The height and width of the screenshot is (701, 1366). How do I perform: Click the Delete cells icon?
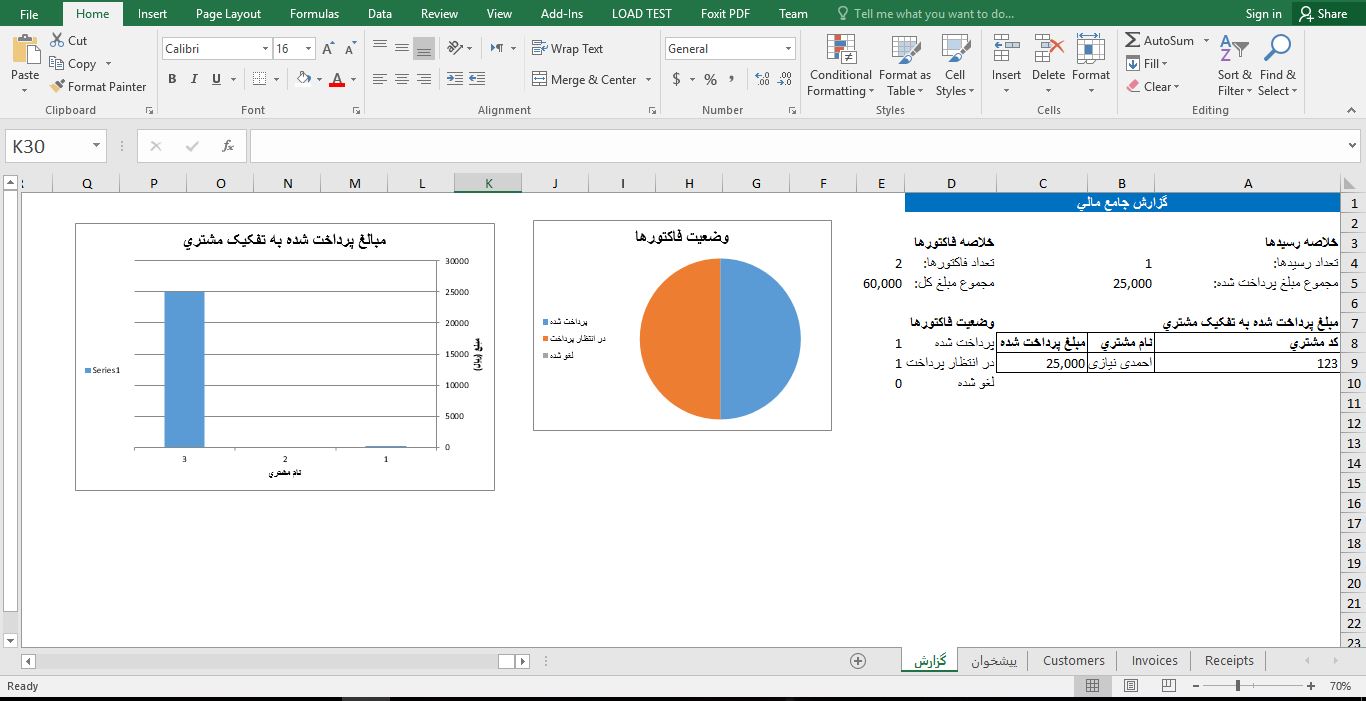point(1048,50)
